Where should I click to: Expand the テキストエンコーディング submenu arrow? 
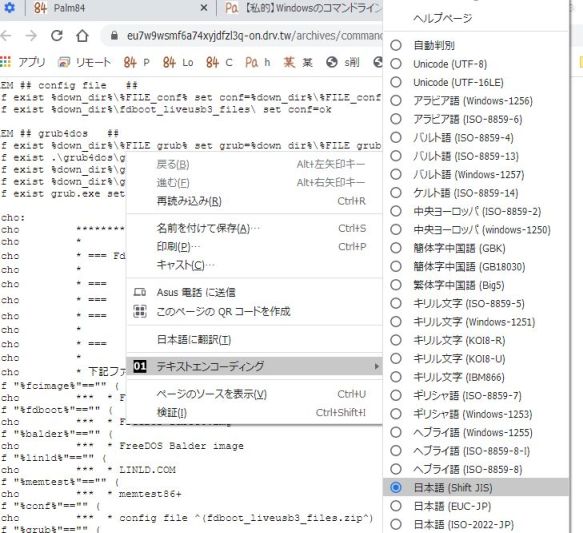click(376, 366)
